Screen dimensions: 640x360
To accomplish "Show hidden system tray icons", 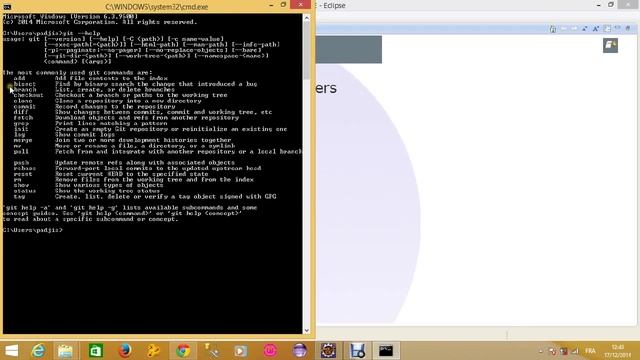I will 541,351.
